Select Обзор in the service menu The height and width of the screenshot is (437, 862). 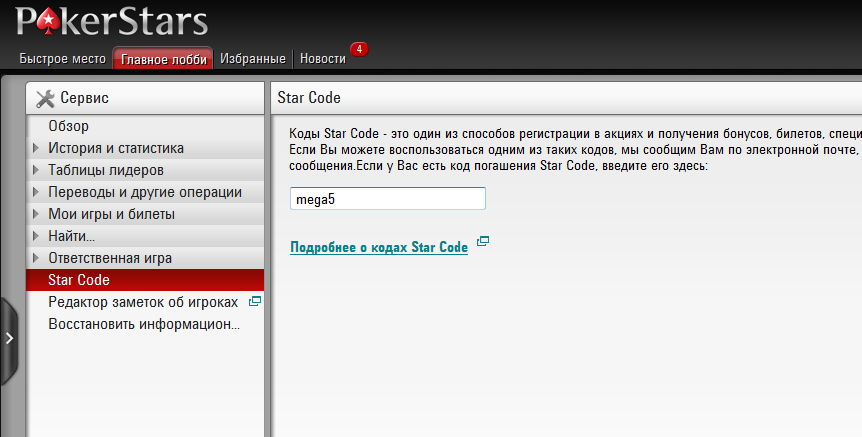pyautogui.click(x=145, y=126)
